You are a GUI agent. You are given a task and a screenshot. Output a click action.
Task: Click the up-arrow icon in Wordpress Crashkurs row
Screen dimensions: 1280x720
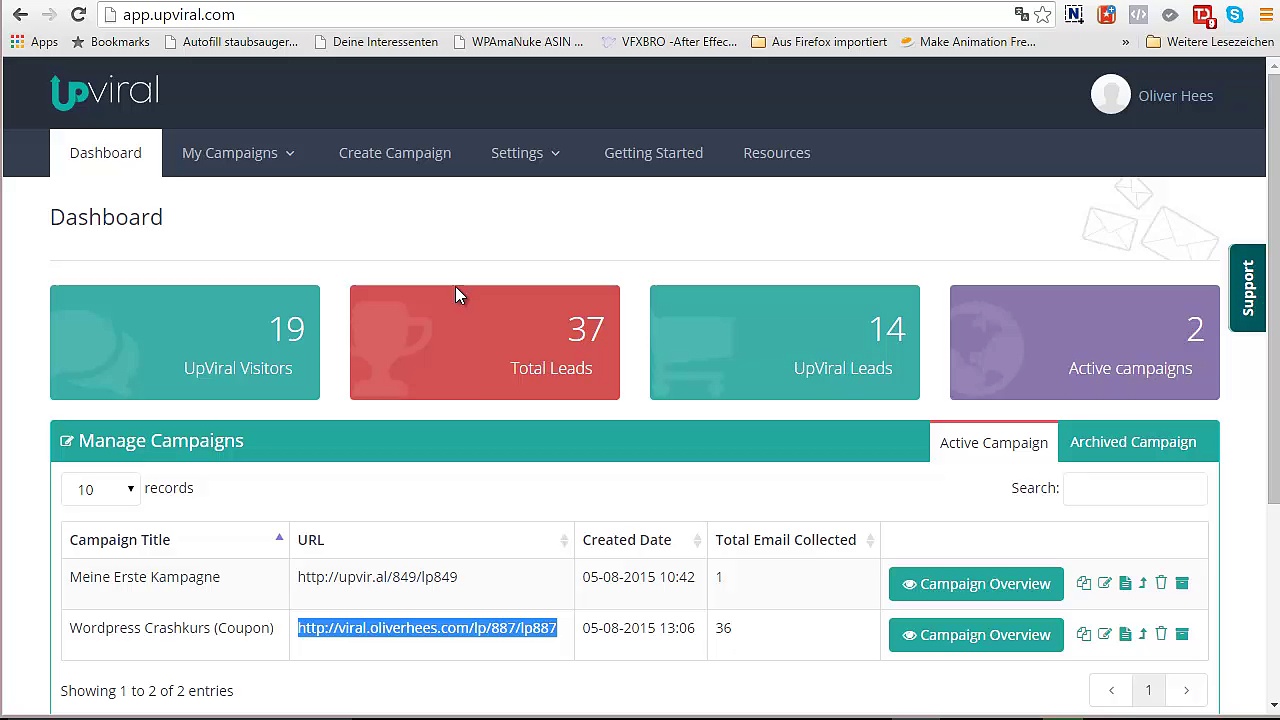pos(1143,634)
